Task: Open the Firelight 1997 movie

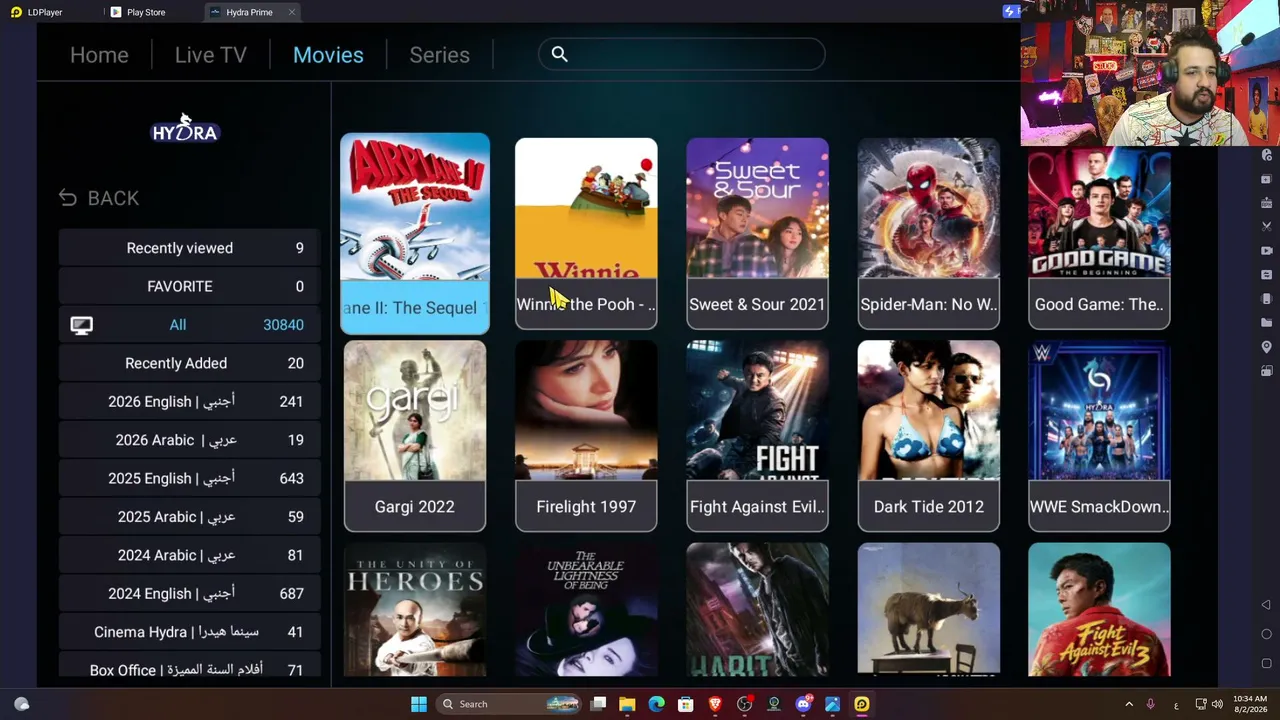Action: tap(586, 435)
